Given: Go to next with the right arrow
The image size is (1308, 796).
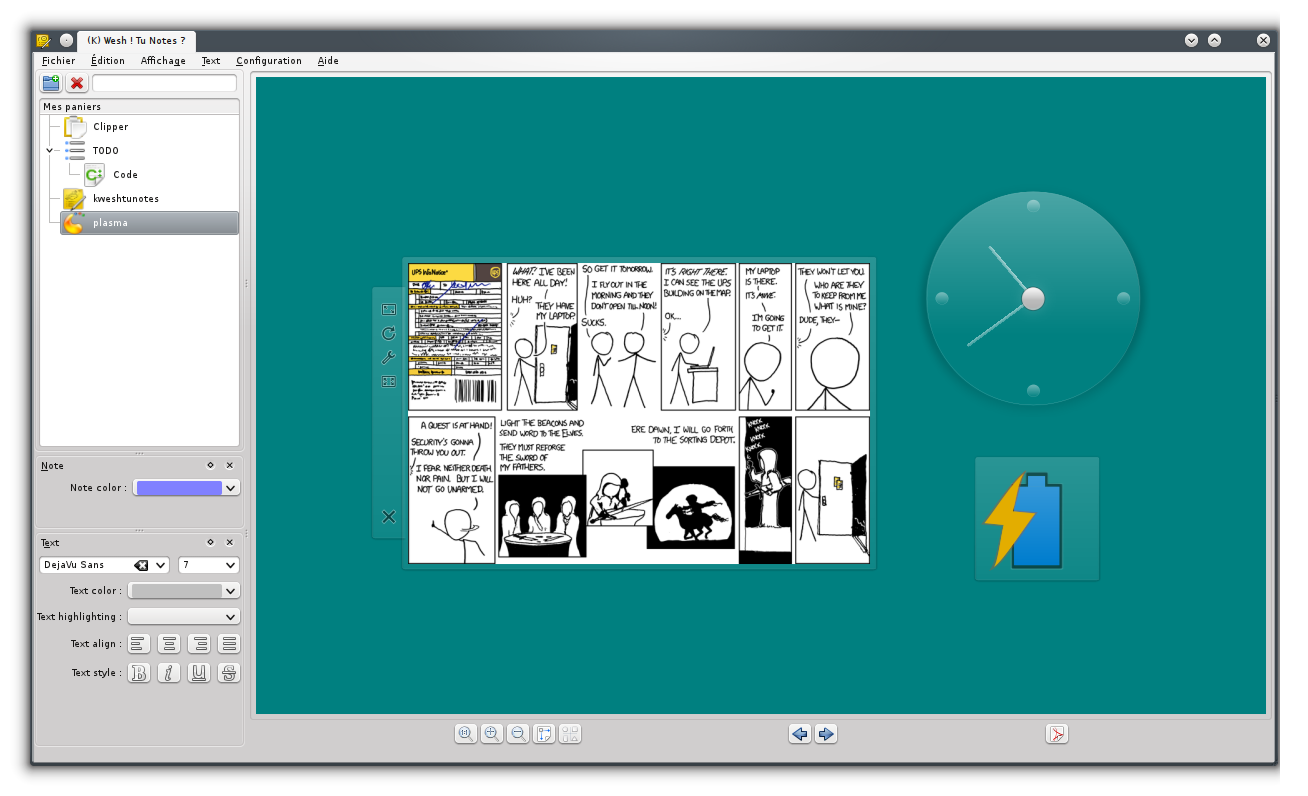Looking at the screenshot, I should pyautogui.click(x=826, y=734).
